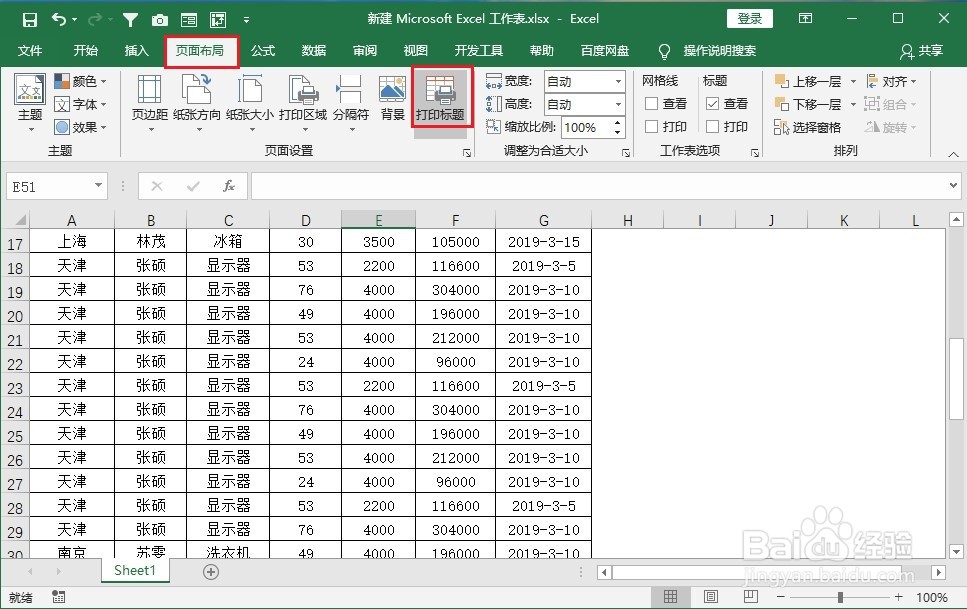This screenshot has height=609, width=967.
Task: Switch to the 开发工具 Developer tab
Action: (479, 51)
